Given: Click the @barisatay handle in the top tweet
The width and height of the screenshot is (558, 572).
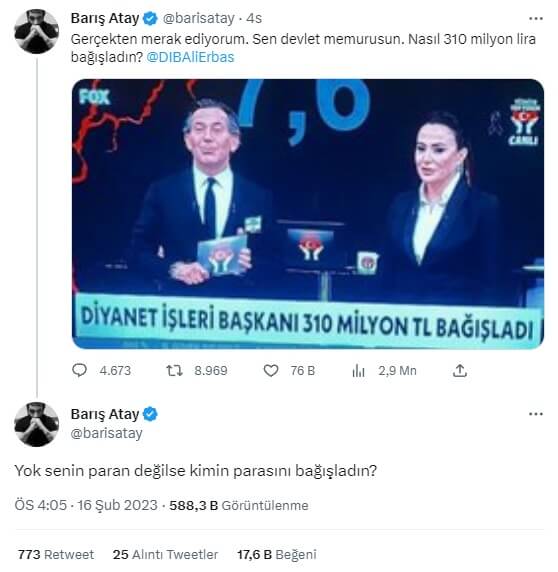Looking at the screenshot, I should click(198, 18).
